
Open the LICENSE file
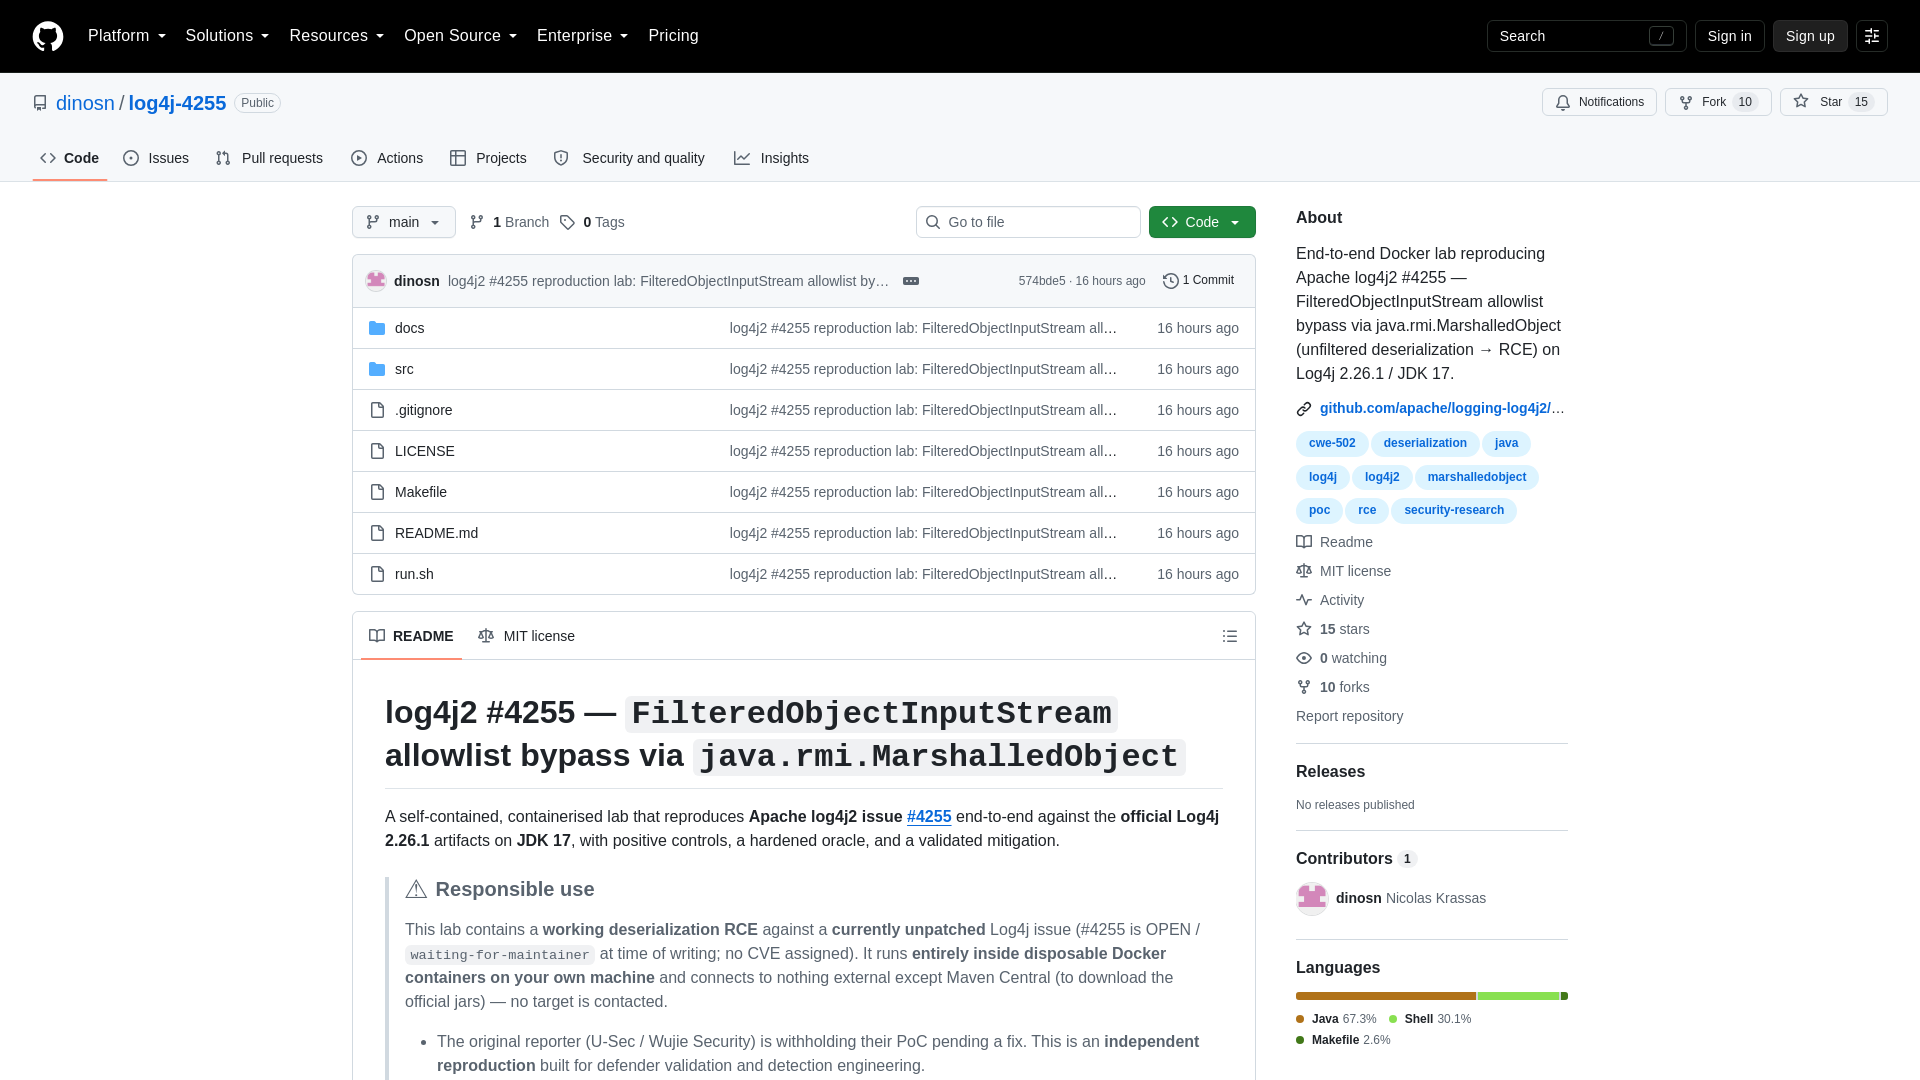pyautogui.click(x=424, y=451)
